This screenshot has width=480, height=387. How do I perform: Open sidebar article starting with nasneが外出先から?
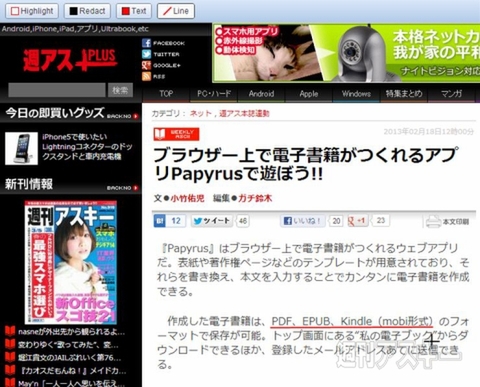tap(72, 332)
